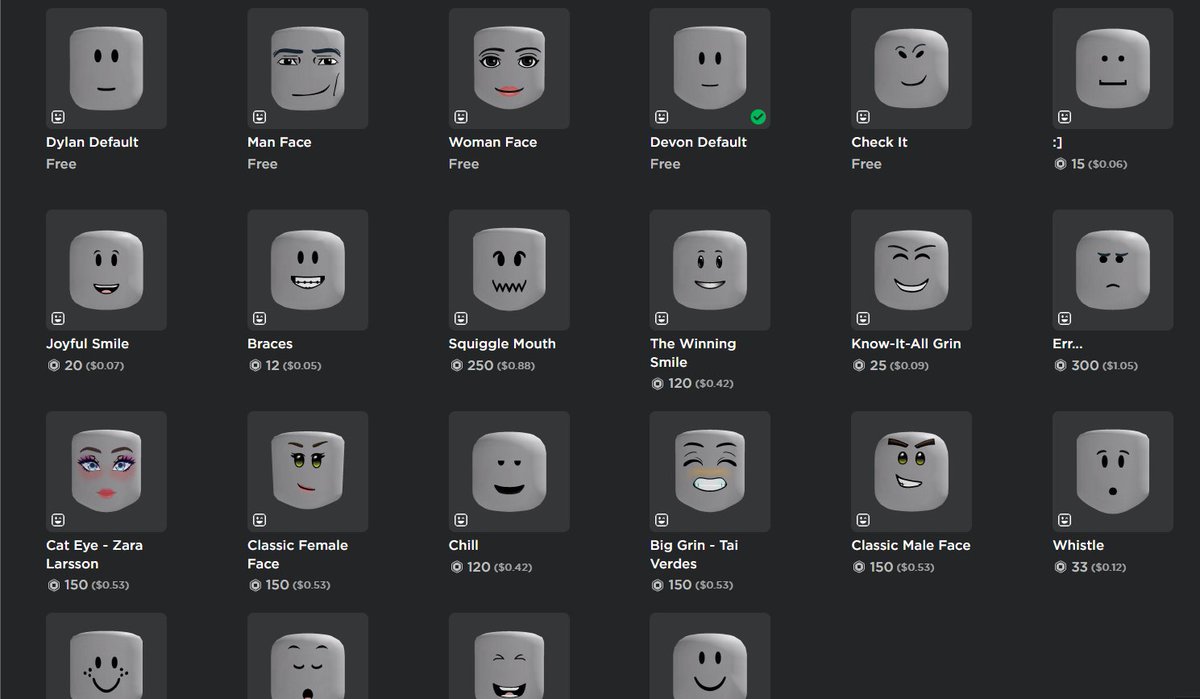Click the face-type icon on Man Face
The height and width of the screenshot is (699, 1200).
pos(260,117)
